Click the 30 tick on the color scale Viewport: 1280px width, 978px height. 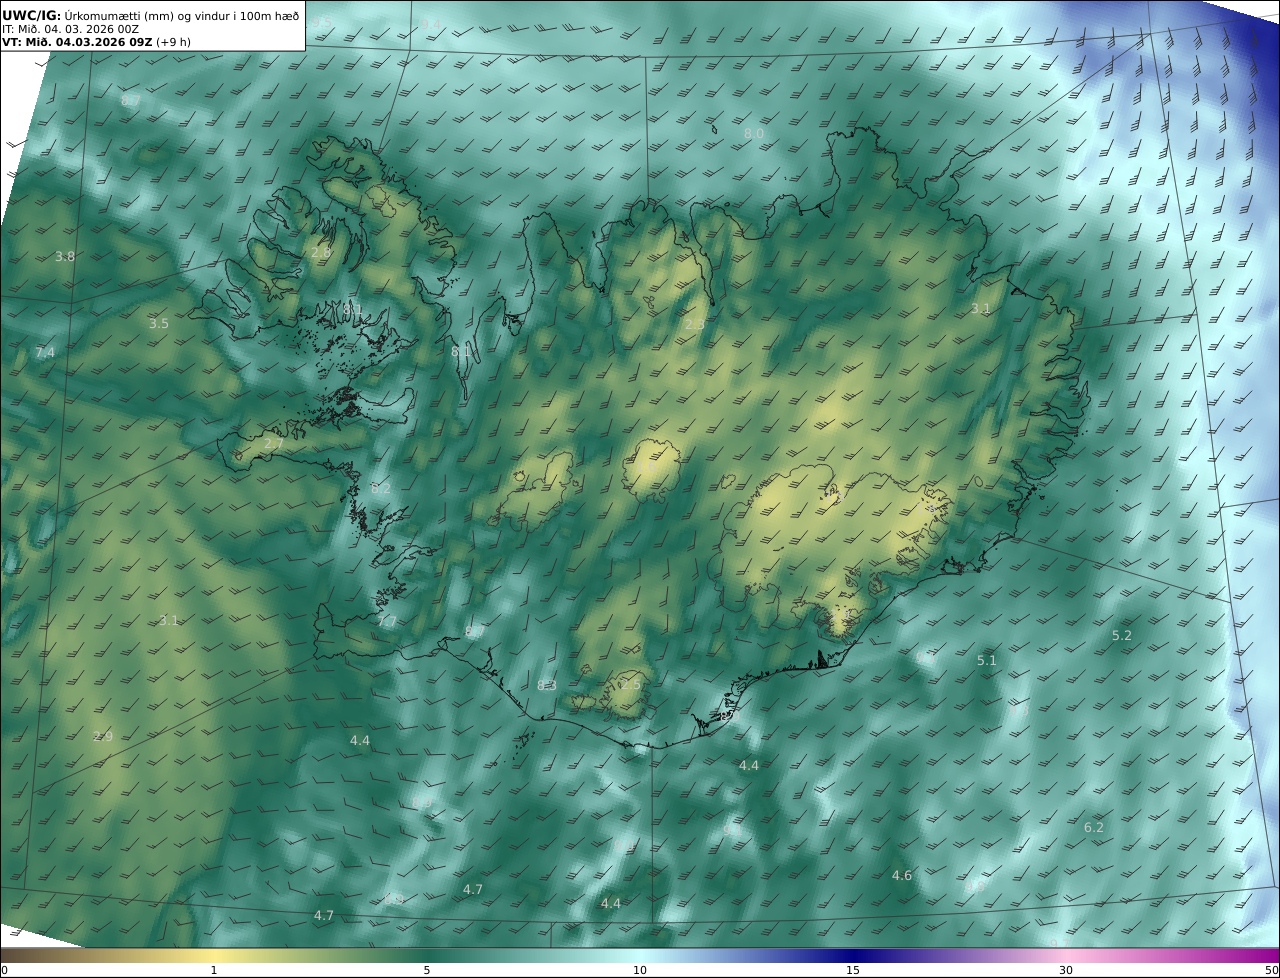[1066, 970]
